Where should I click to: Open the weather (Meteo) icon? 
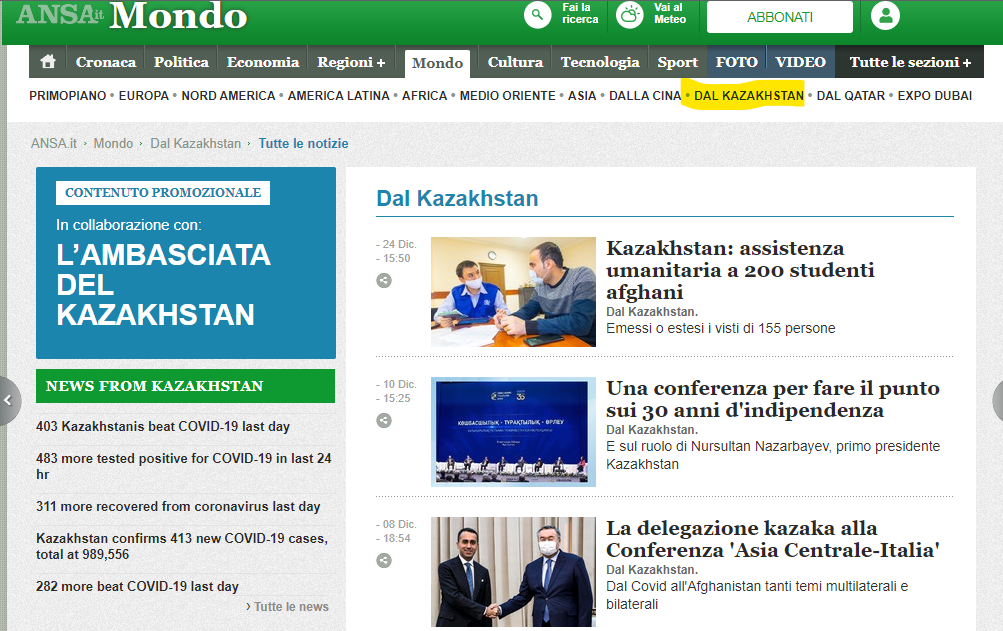[629, 15]
